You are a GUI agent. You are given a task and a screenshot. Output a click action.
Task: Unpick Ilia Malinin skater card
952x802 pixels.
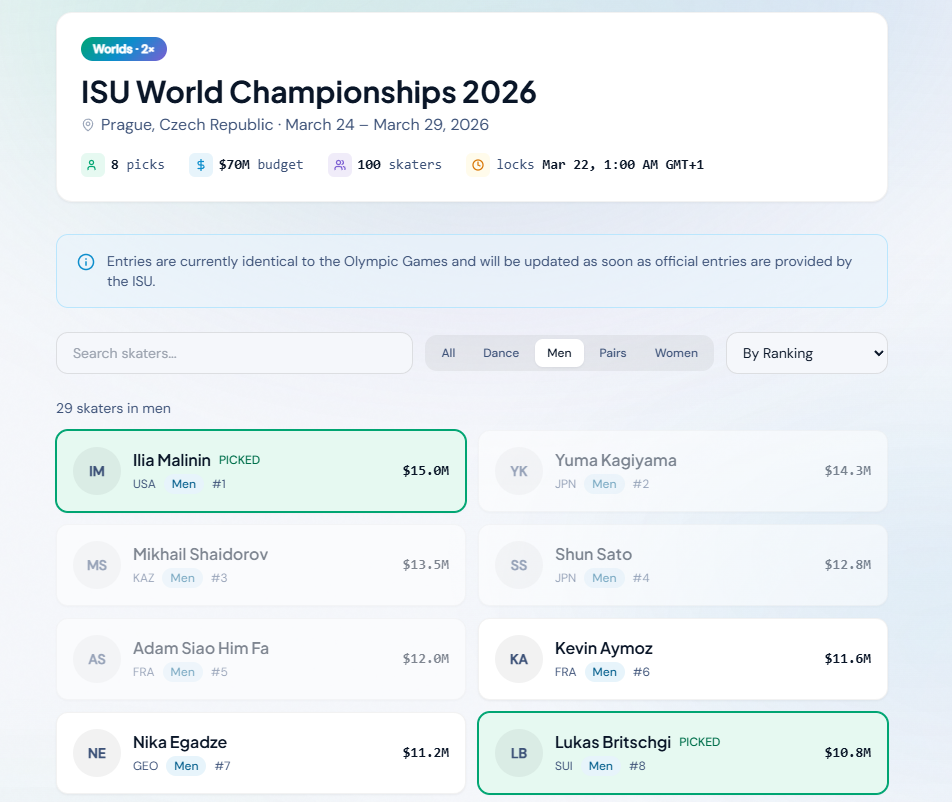[x=261, y=471]
